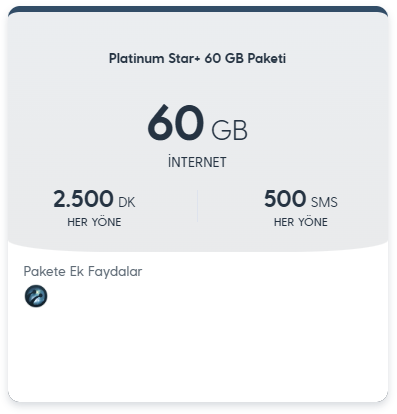This screenshot has width=397, height=414.
Task: Select the 2.500 minutes figure
Action: point(83,199)
